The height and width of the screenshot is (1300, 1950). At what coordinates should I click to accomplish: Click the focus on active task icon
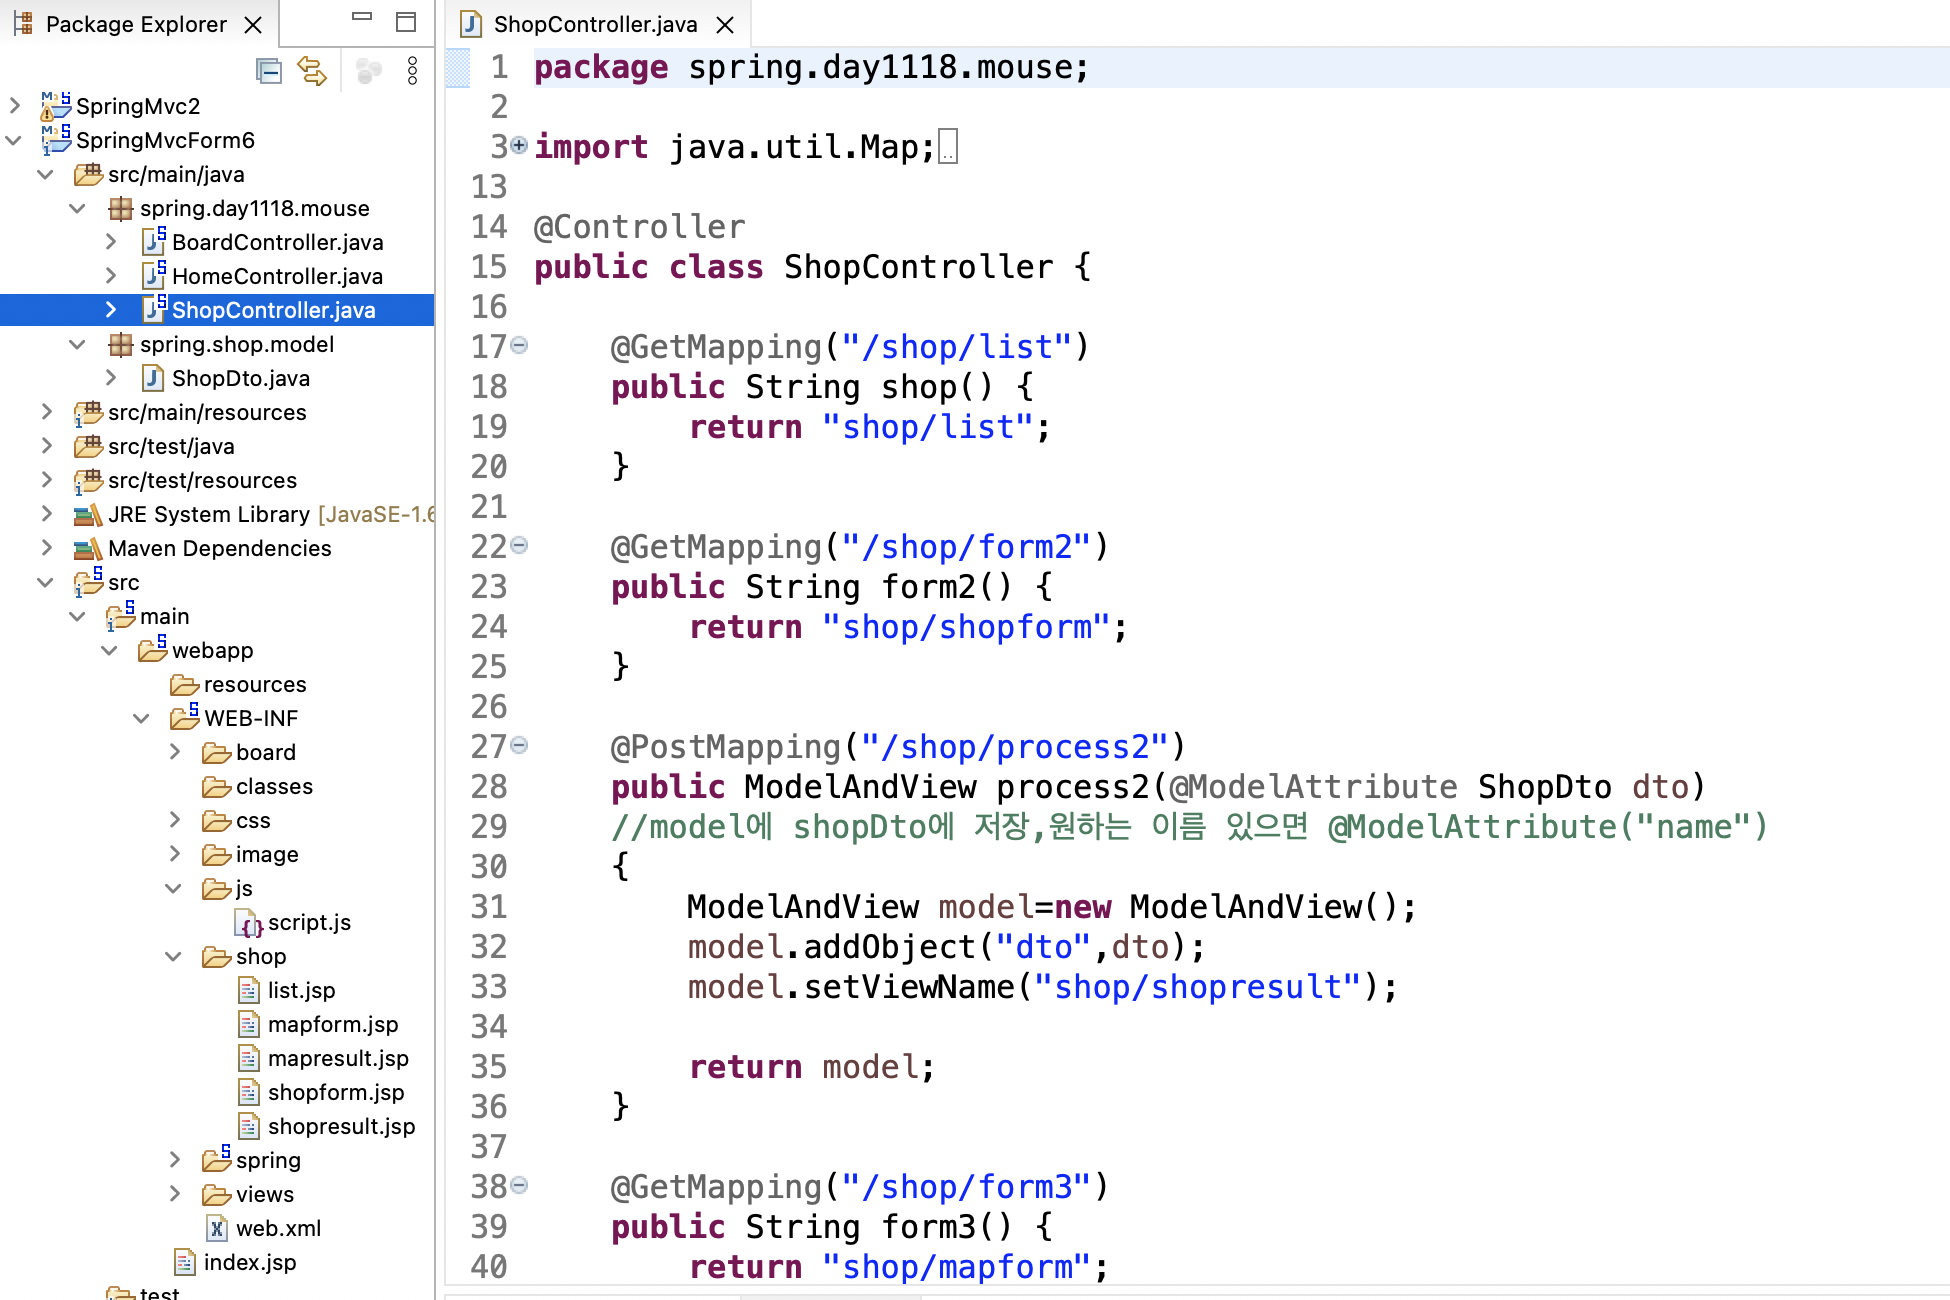[x=368, y=71]
